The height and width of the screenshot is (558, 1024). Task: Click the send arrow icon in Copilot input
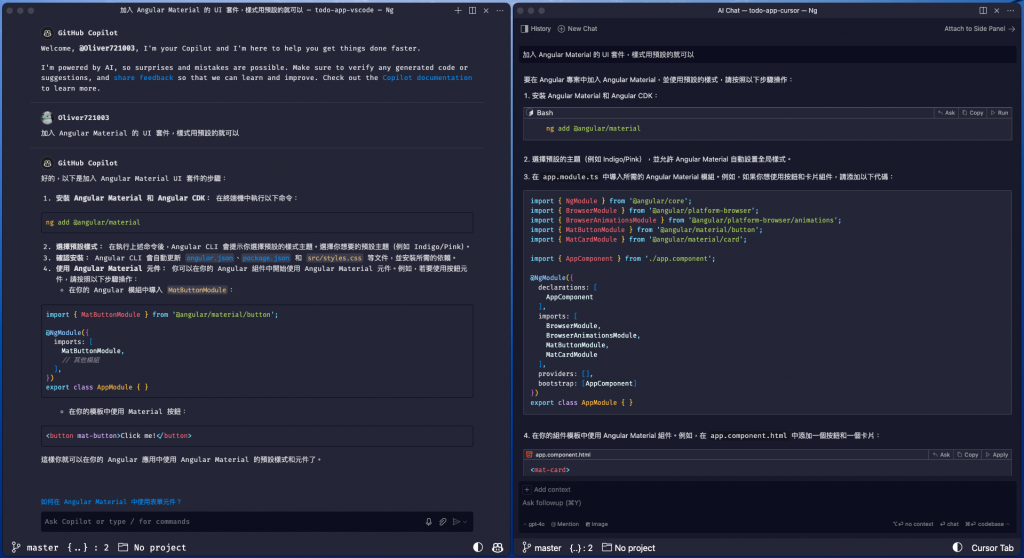[456, 521]
